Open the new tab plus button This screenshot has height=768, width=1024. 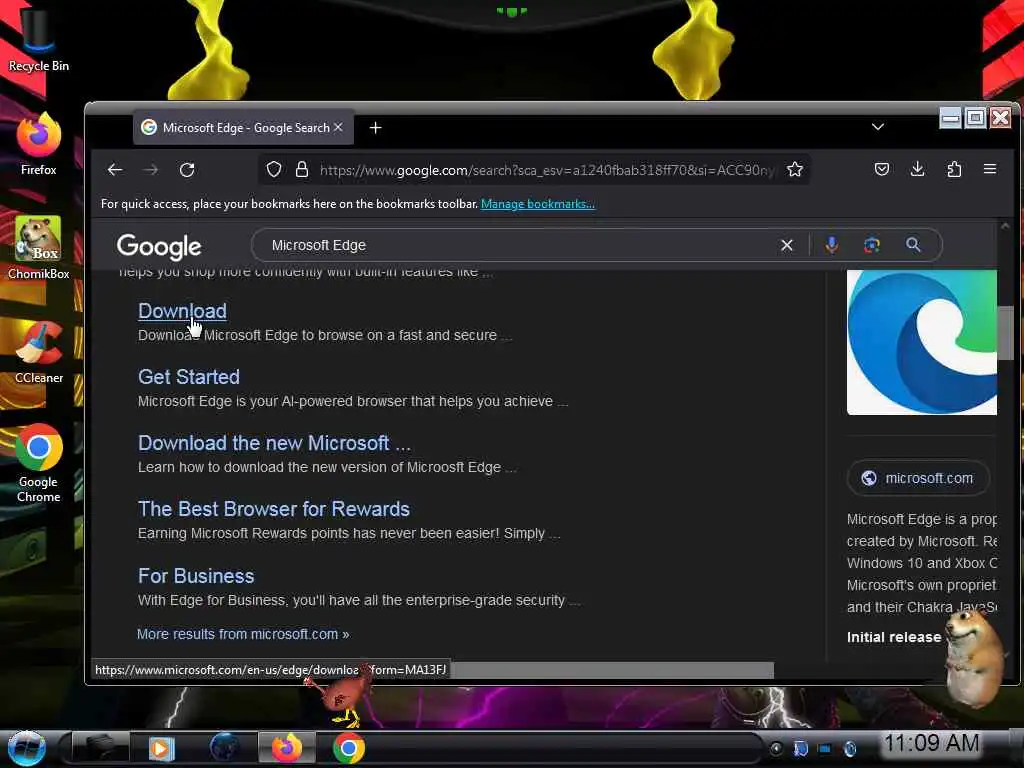point(376,128)
